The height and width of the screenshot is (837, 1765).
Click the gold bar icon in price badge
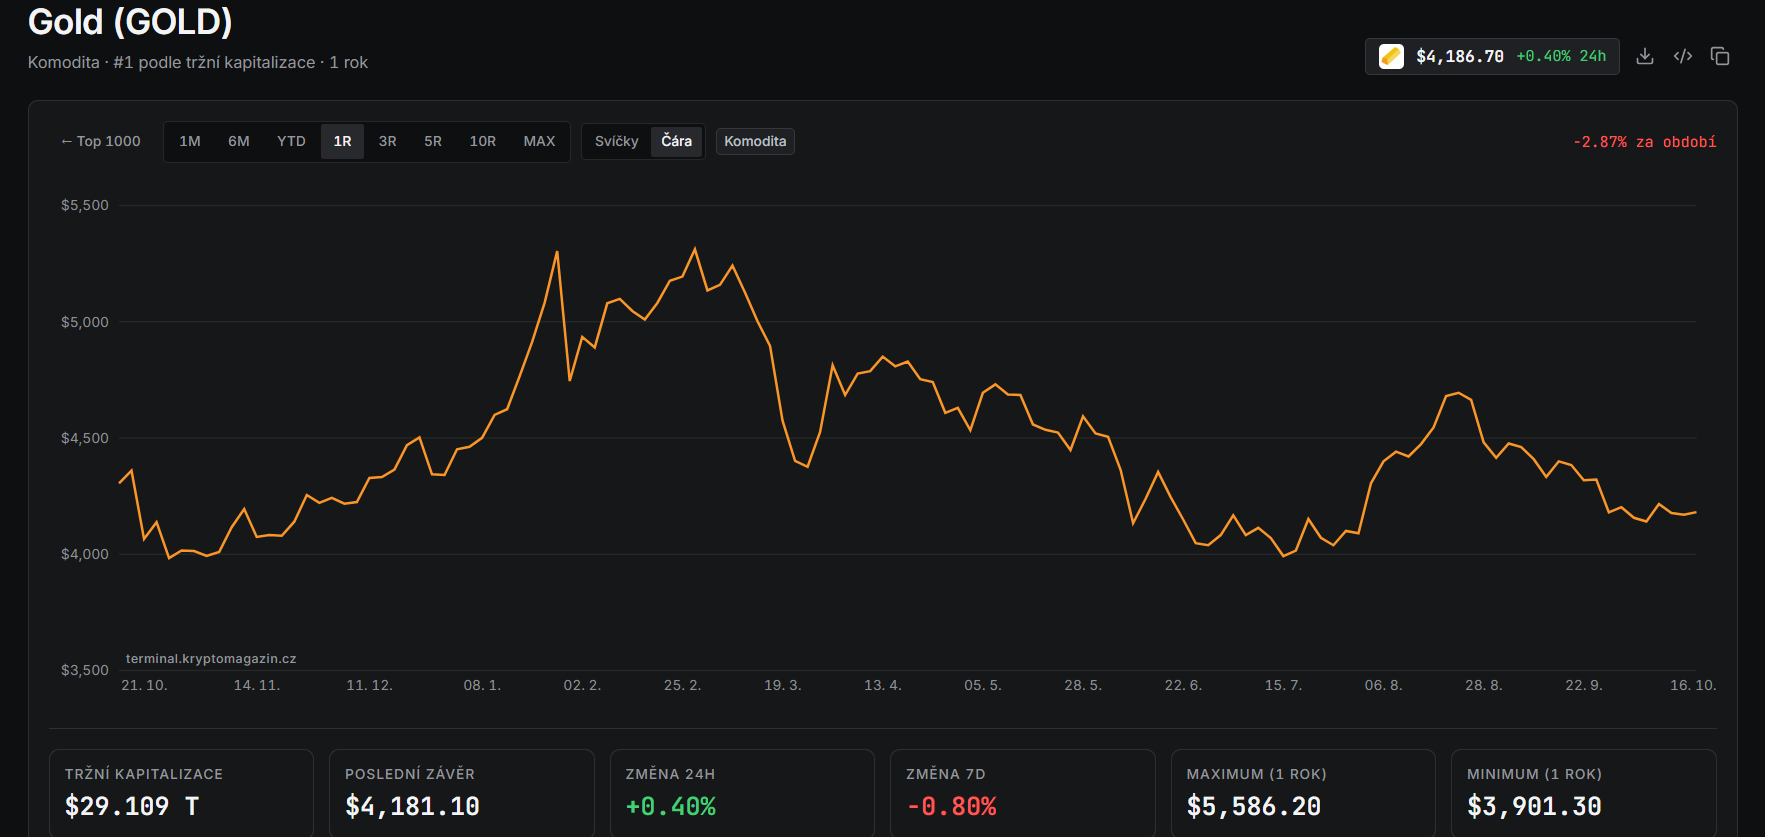tap(1391, 56)
